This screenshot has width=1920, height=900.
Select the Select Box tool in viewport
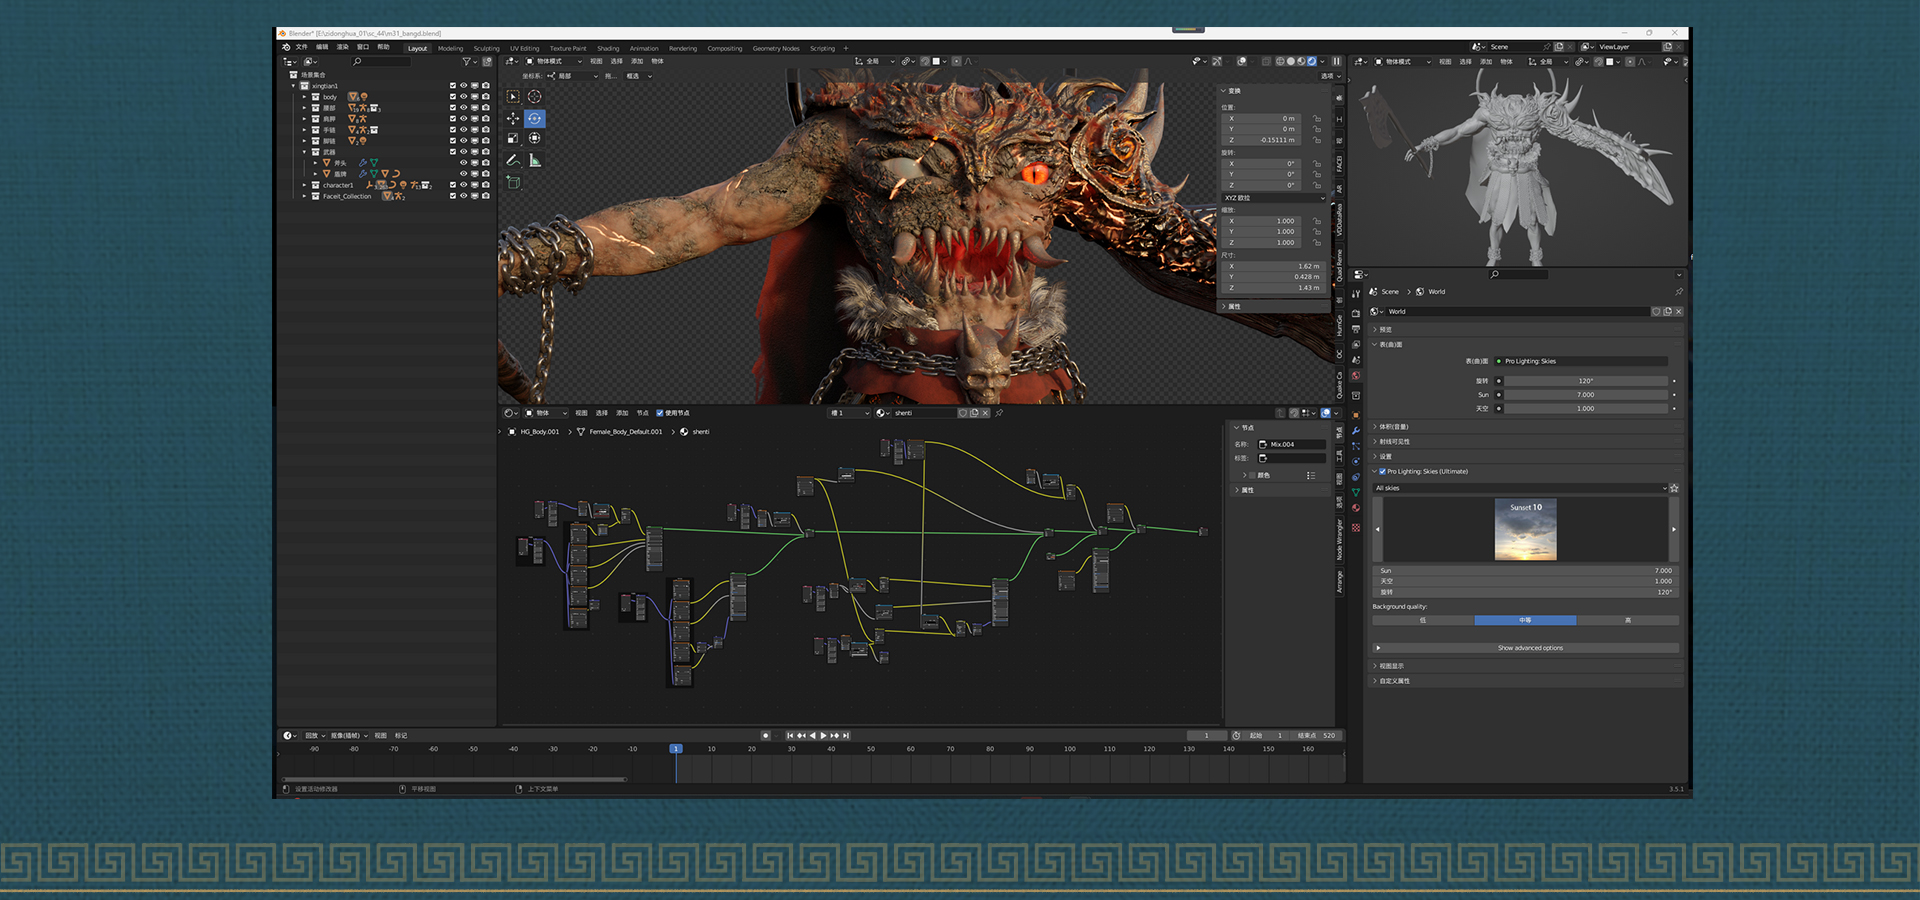coord(513,97)
